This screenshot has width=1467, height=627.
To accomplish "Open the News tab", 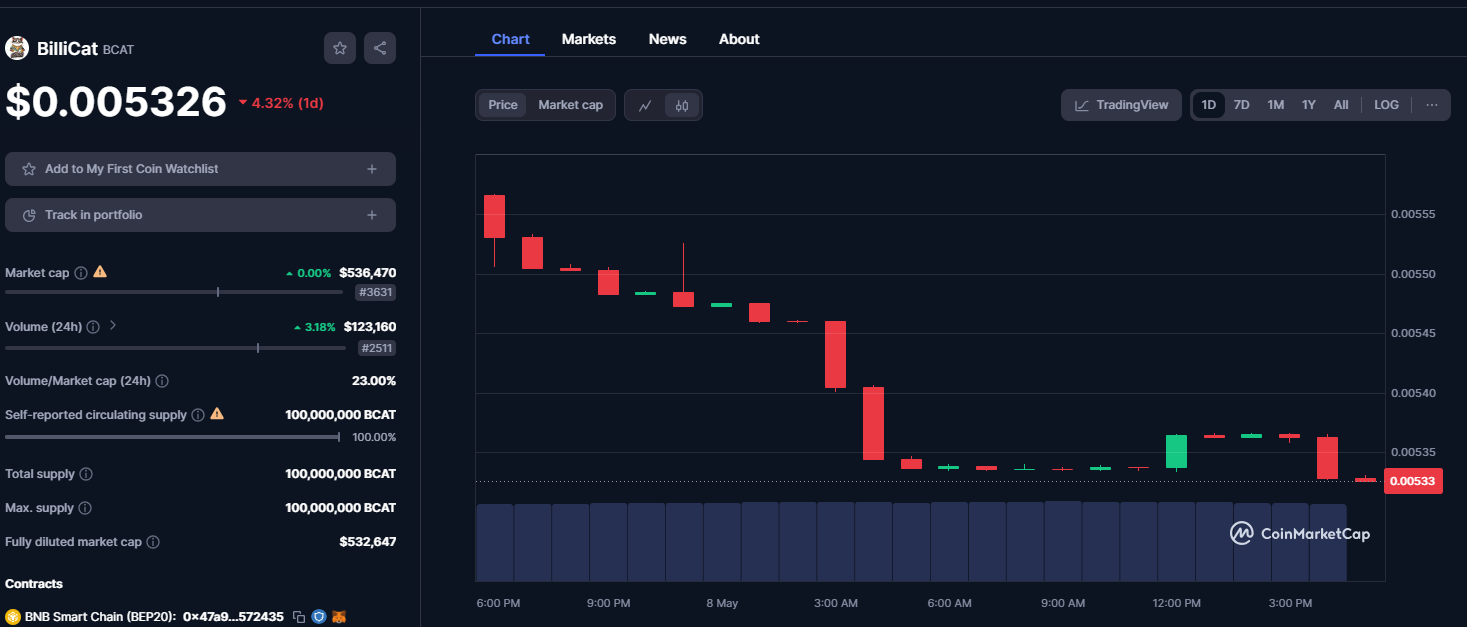I will coord(667,39).
